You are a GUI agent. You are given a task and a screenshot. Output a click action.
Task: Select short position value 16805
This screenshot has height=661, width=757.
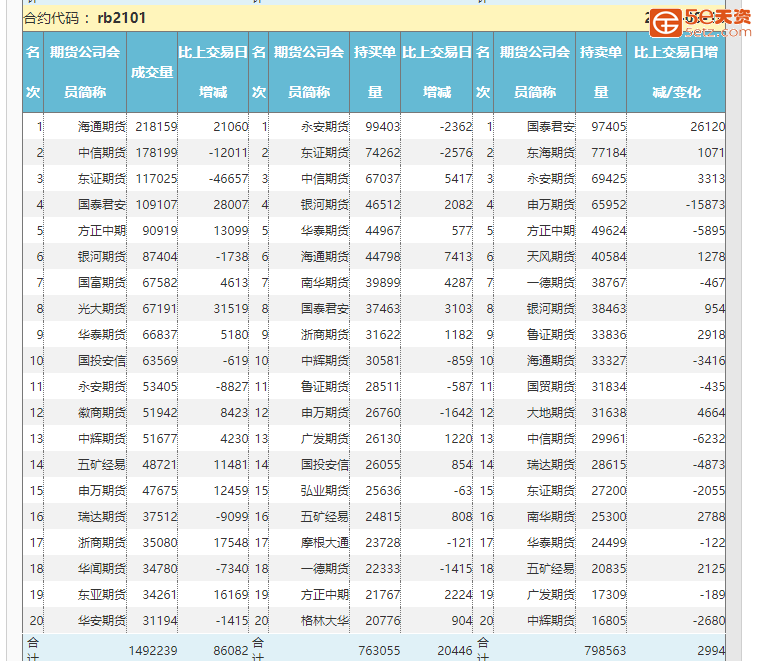pos(609,621)
